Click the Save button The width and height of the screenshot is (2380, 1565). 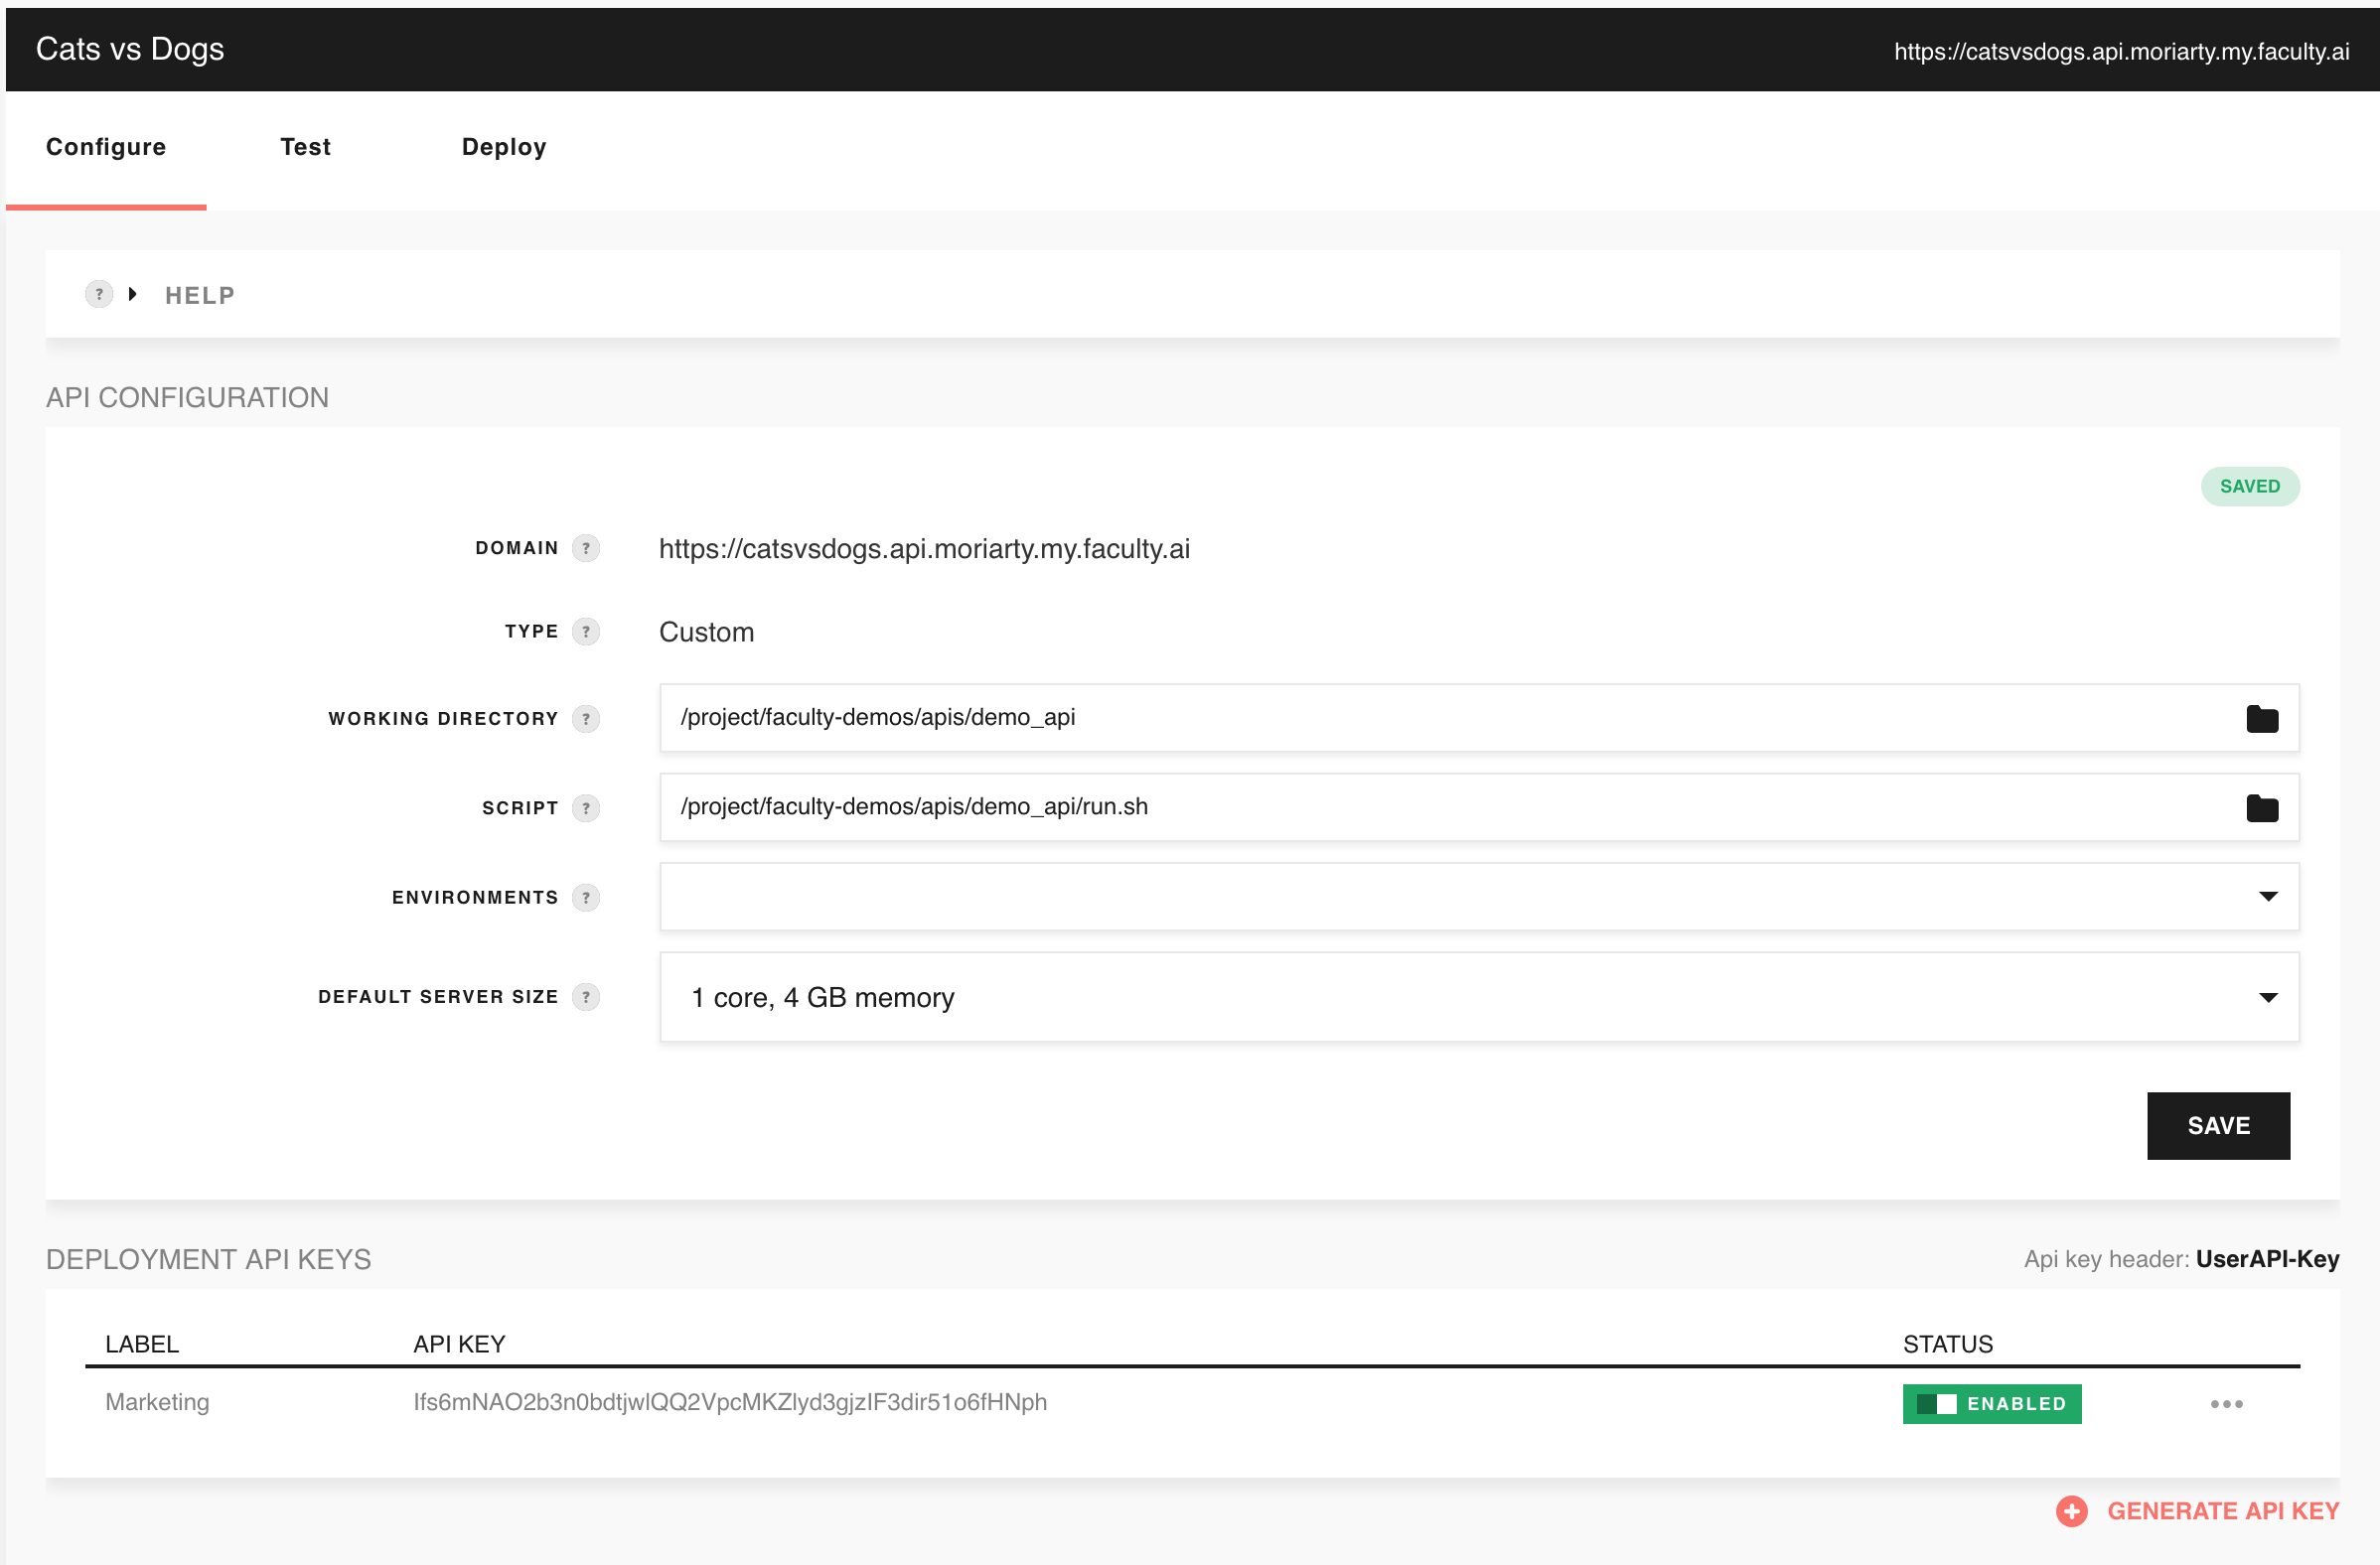pos(2217,1125)
